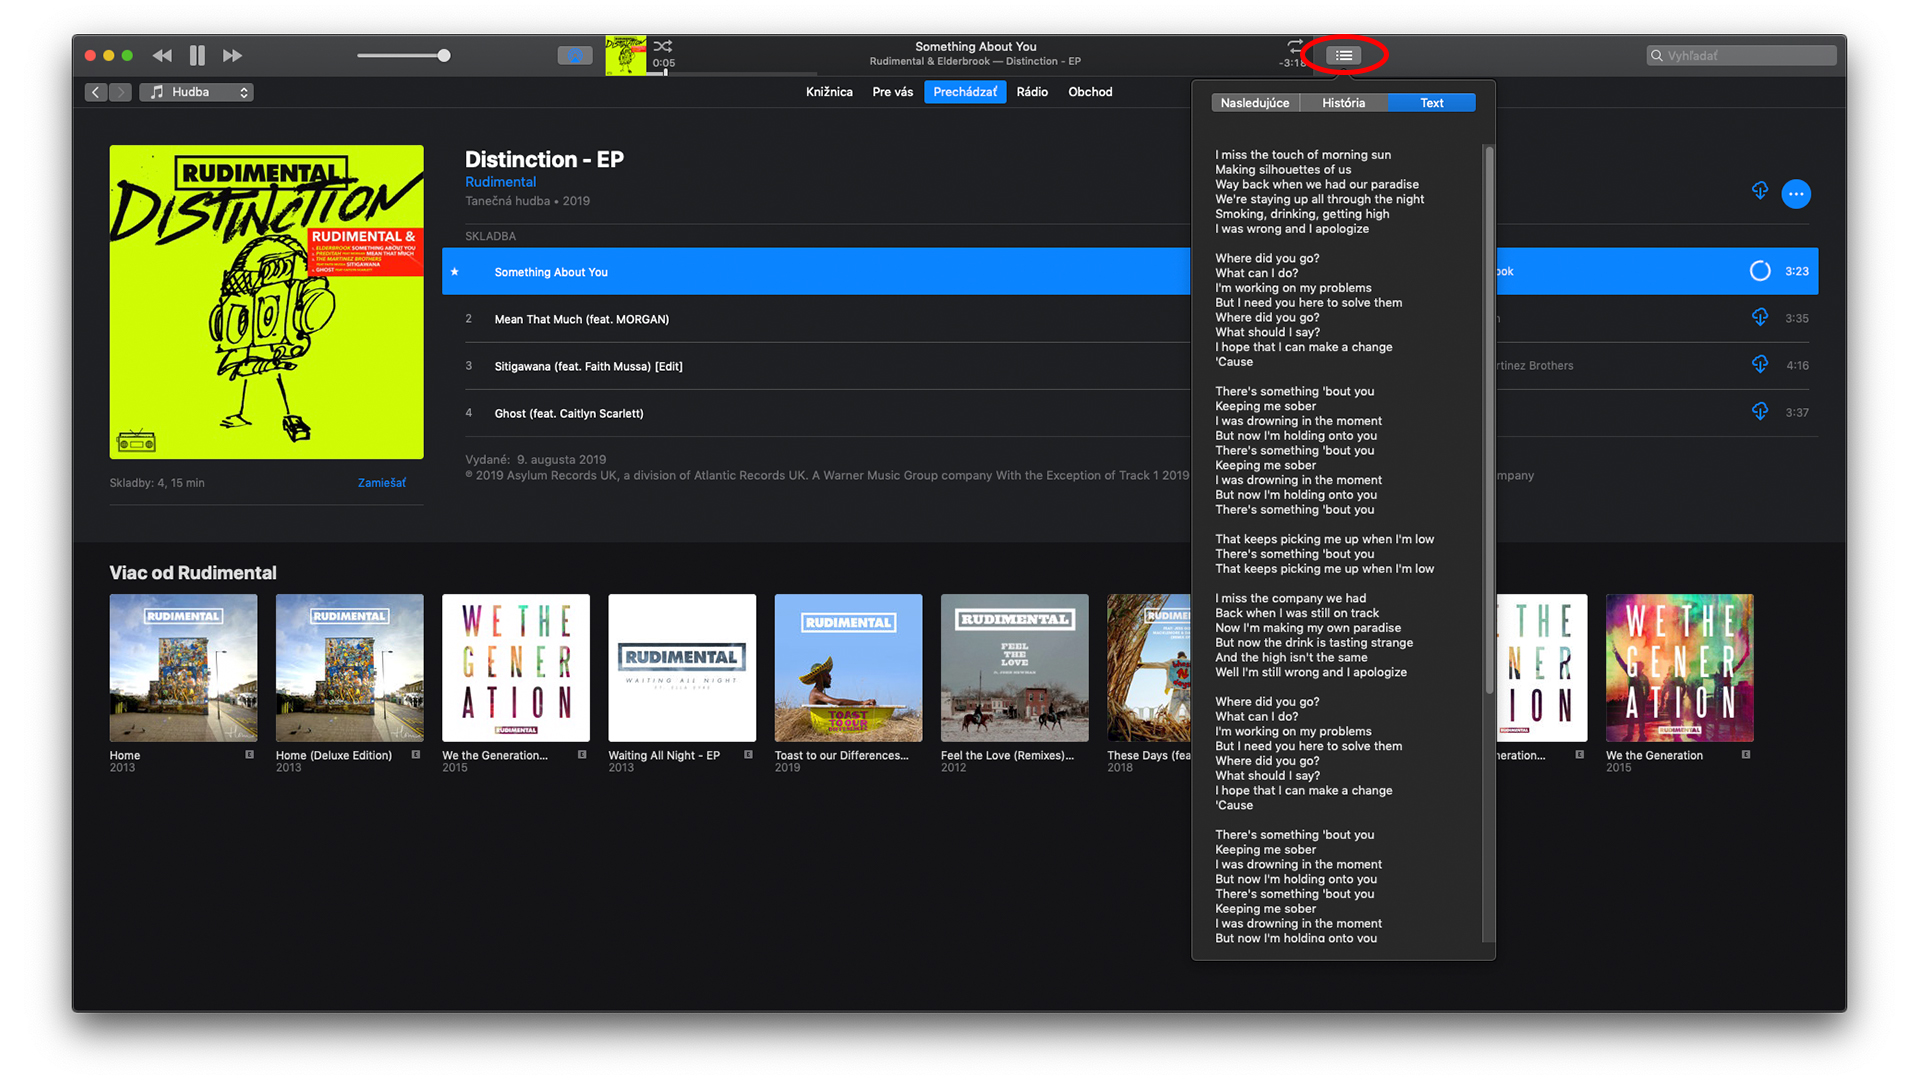Viewport: 1920px width, 1080px height.
Task: Open colorful We the Generation 2015 cover
Action: pyautogui.click(x=1680, y=668)
